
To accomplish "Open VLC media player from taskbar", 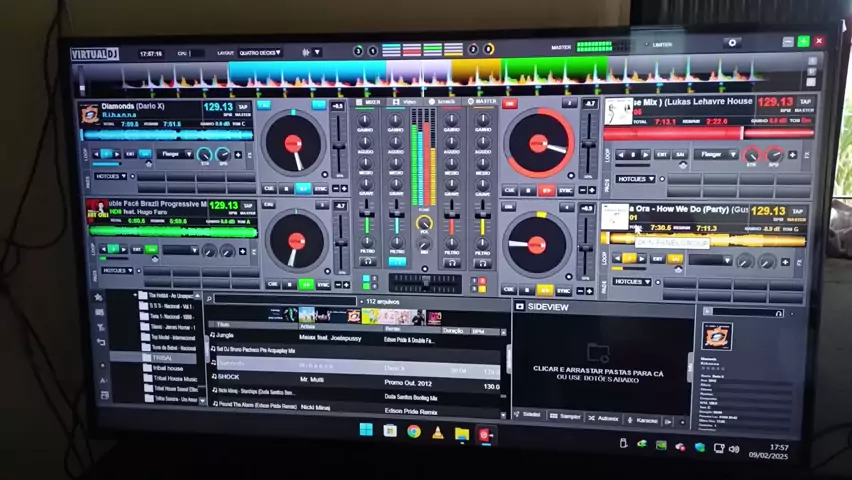I will coord(437,433).
